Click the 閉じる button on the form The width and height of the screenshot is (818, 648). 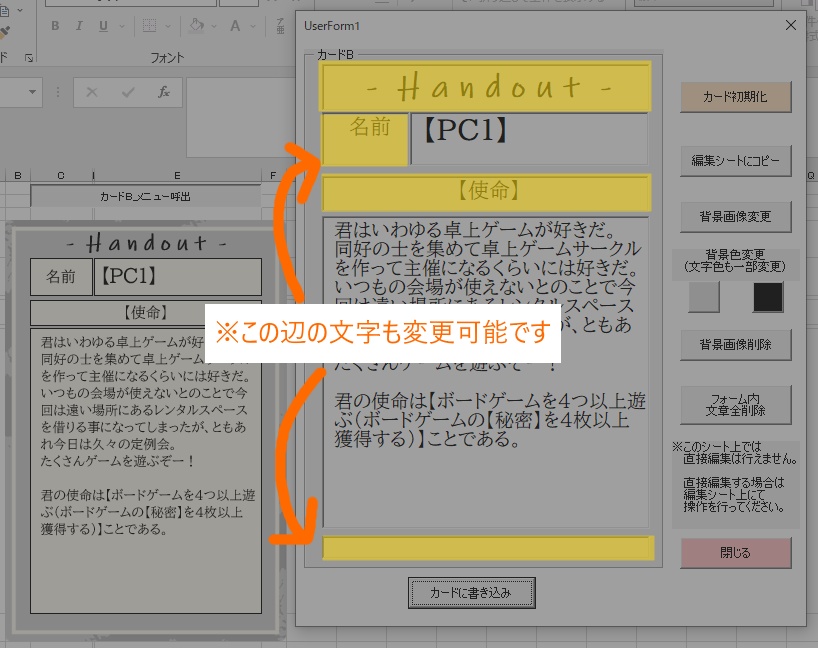point(736,553)
